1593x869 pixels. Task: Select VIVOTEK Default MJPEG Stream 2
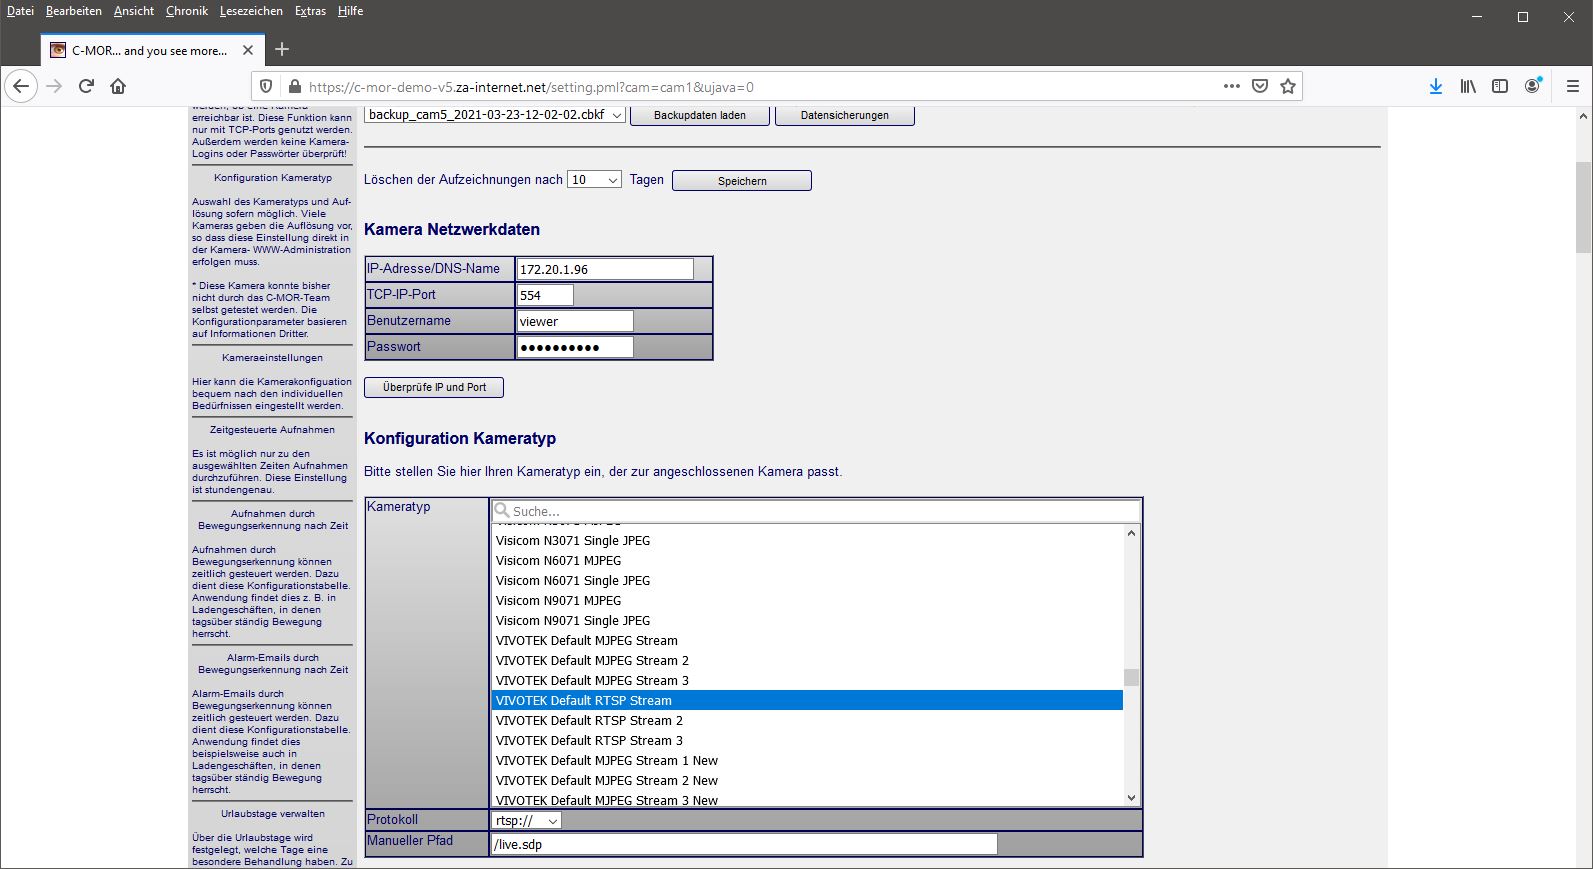point(807,660)
